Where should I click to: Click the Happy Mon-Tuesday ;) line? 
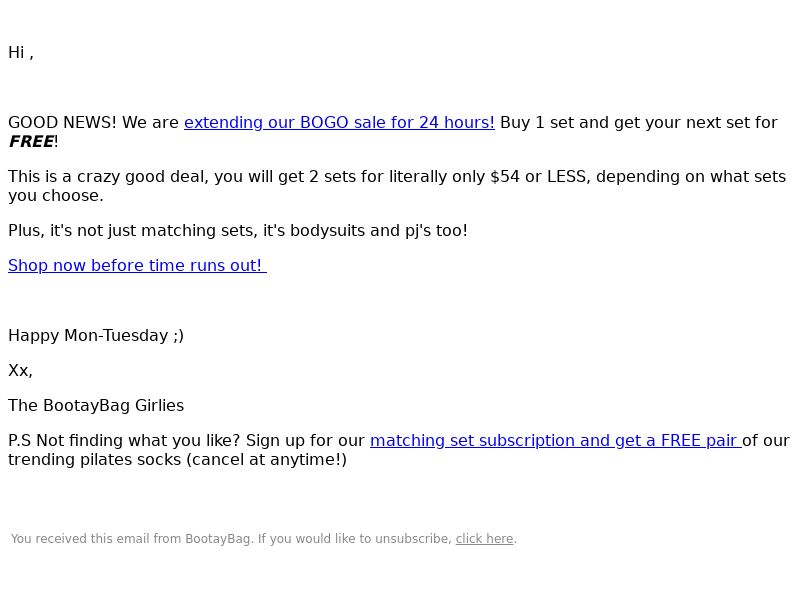96,336
